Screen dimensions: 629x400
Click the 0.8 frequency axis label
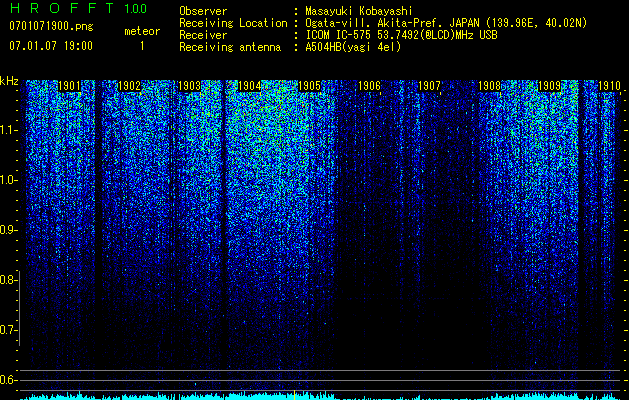pyautogui.click(x=8, y=280)
